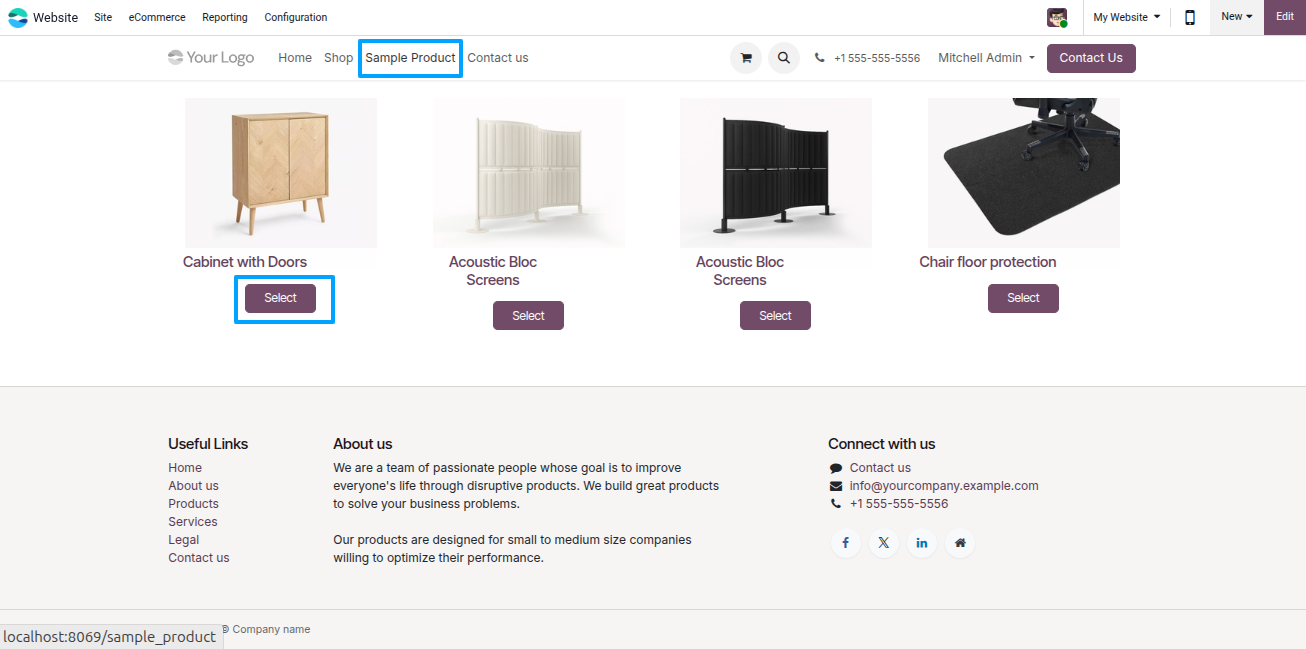
Task: Click Chair floor protection title
Action: pos(988,262)
